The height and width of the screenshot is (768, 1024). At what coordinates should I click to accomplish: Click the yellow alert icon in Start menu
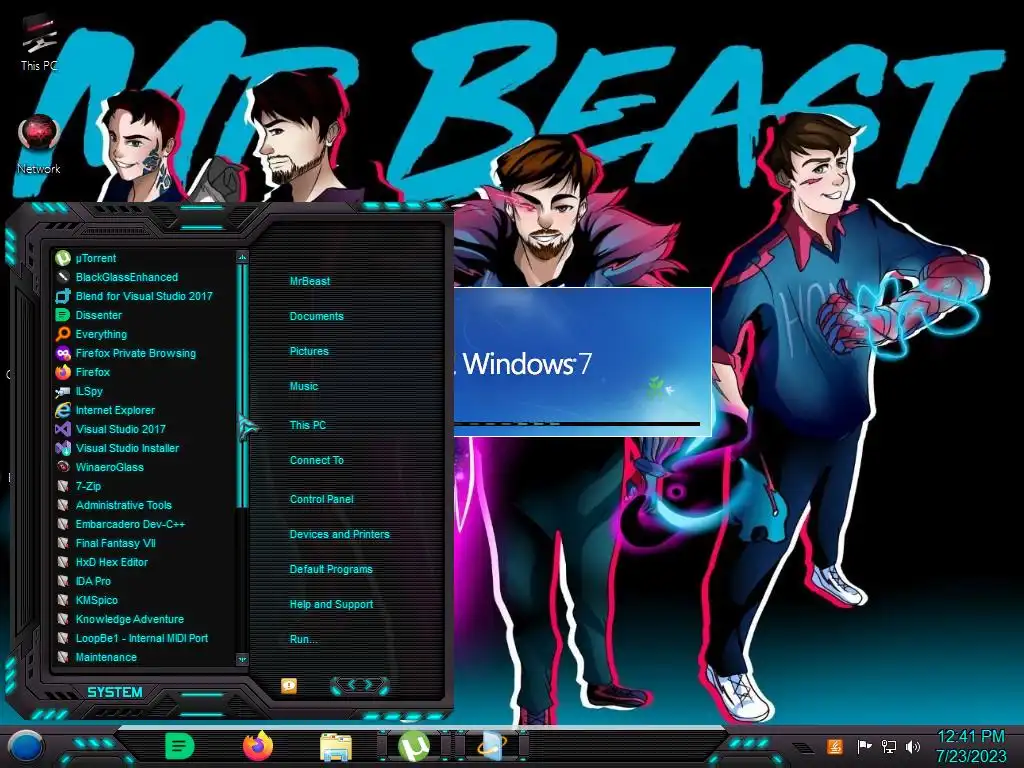point(289,686)
